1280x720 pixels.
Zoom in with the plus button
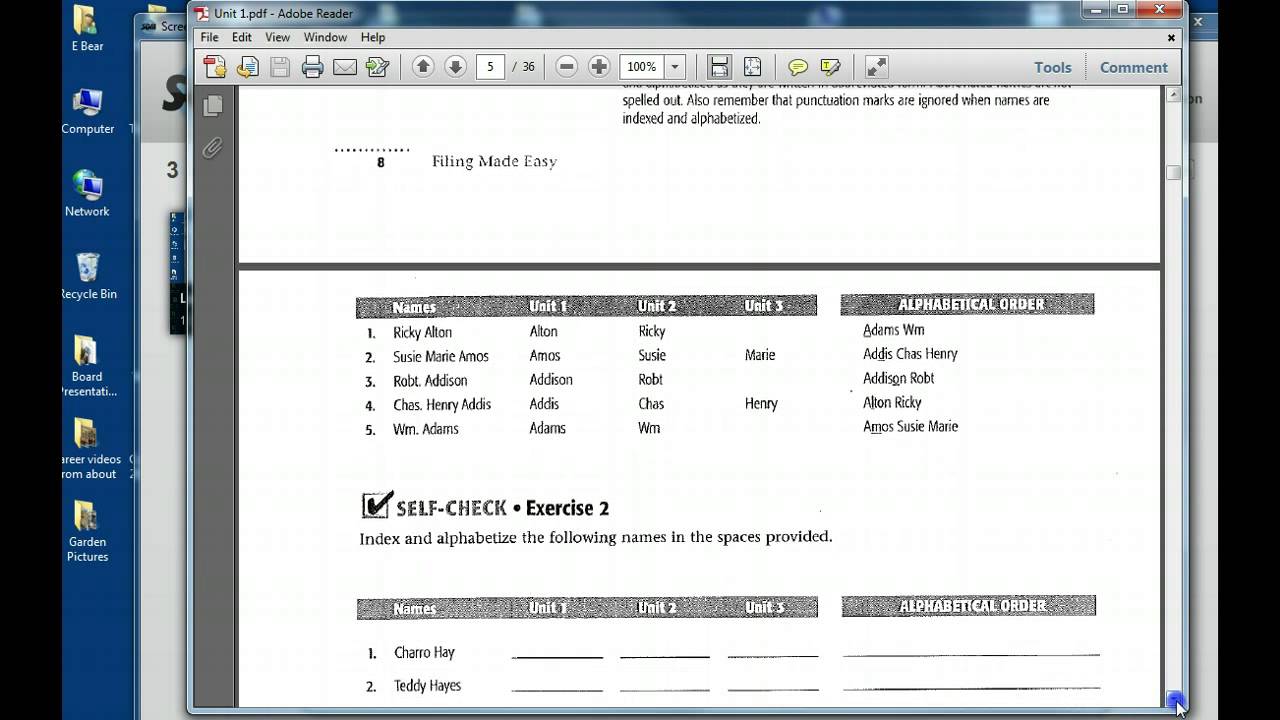tap(599, 67)
